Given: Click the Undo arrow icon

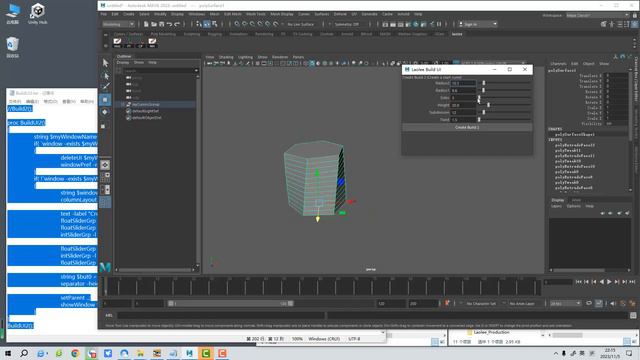Looking at the screenshot, I should pos(169,24).
